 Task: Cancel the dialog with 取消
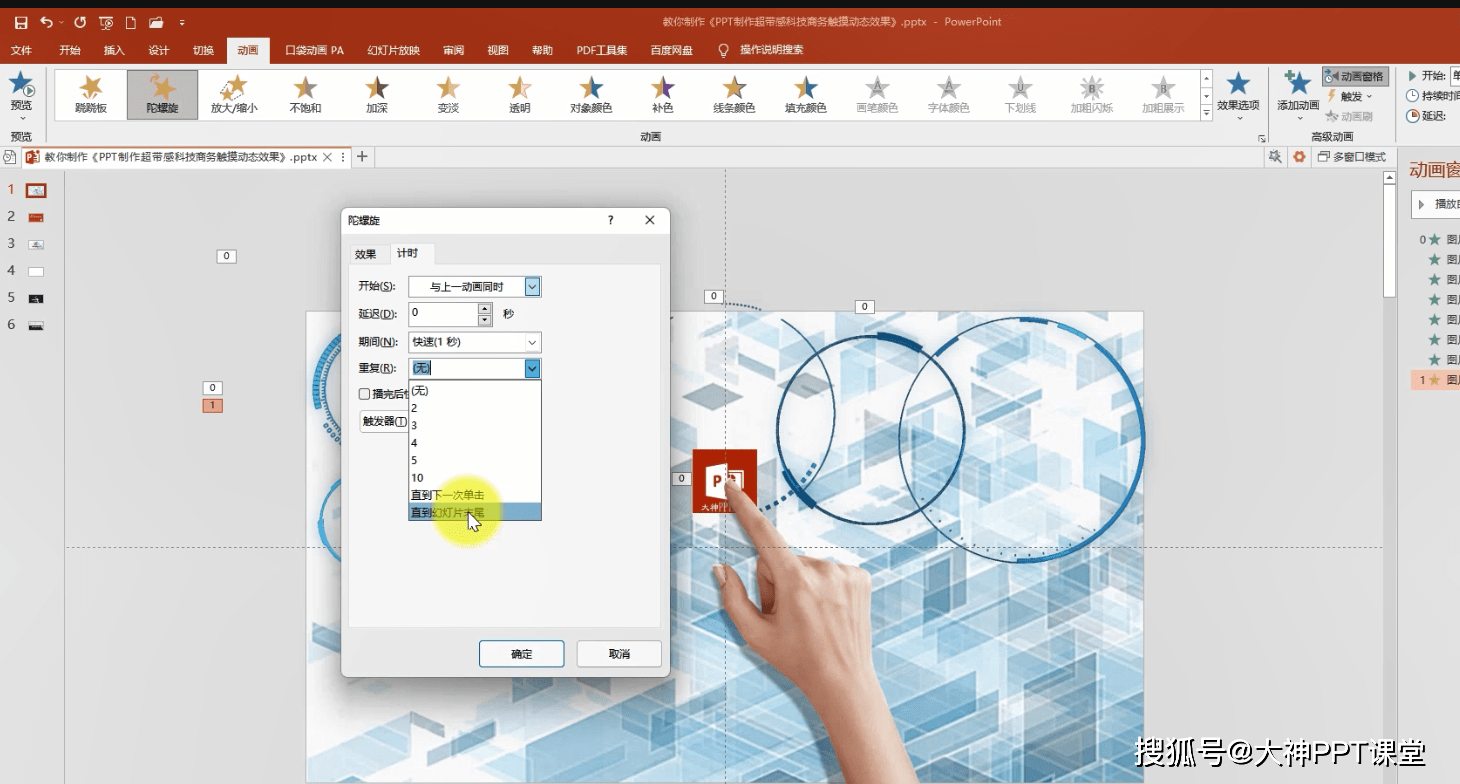coord(619,654)
